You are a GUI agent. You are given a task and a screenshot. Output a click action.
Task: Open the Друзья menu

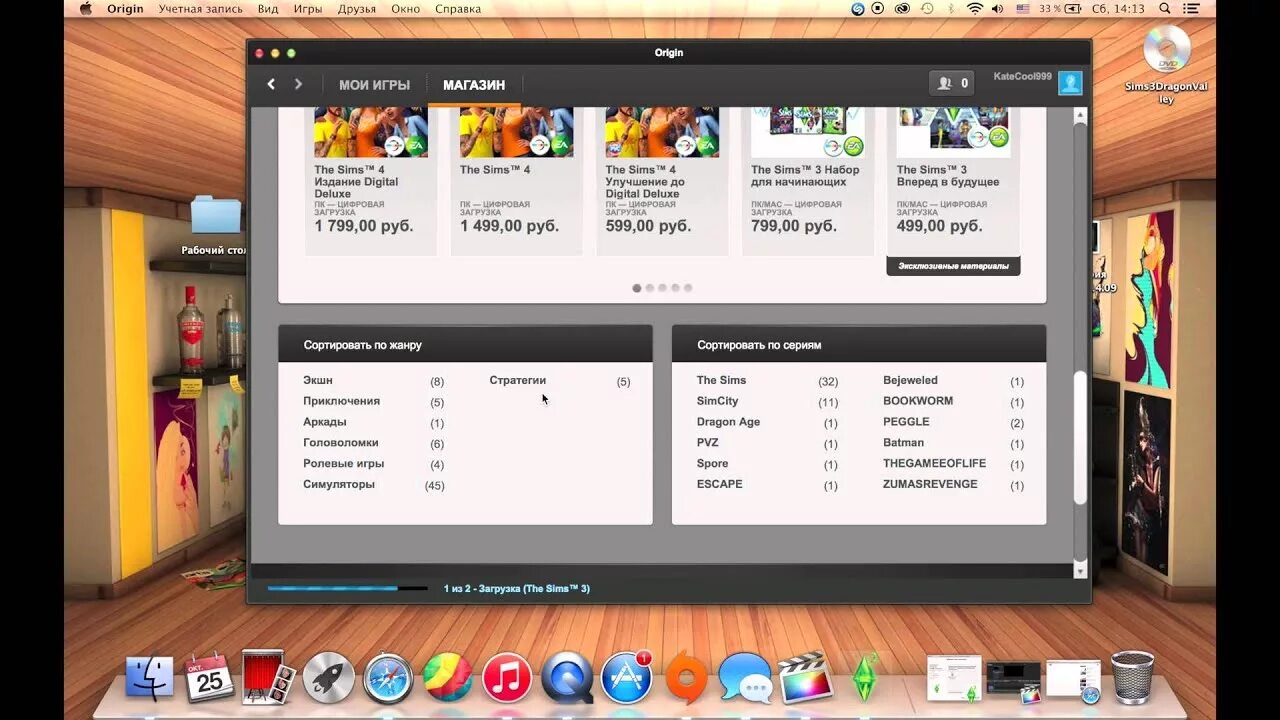coord(357,8)
